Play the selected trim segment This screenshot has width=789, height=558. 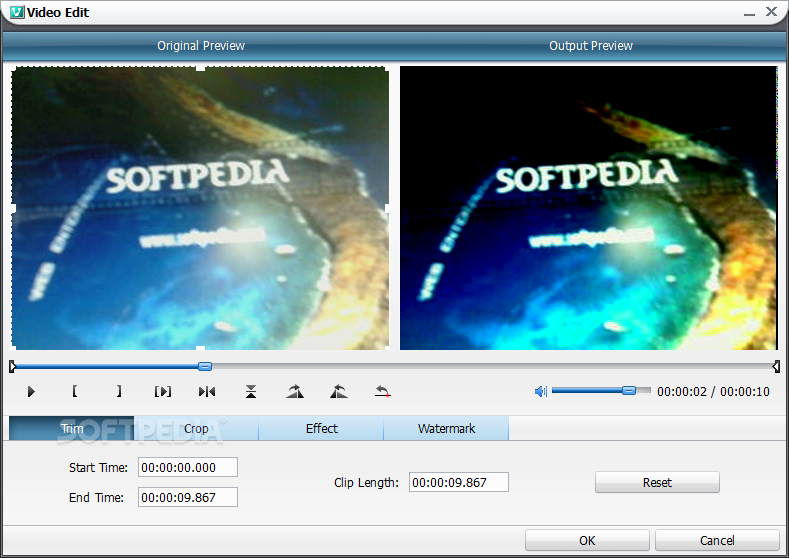pos(163,391)
